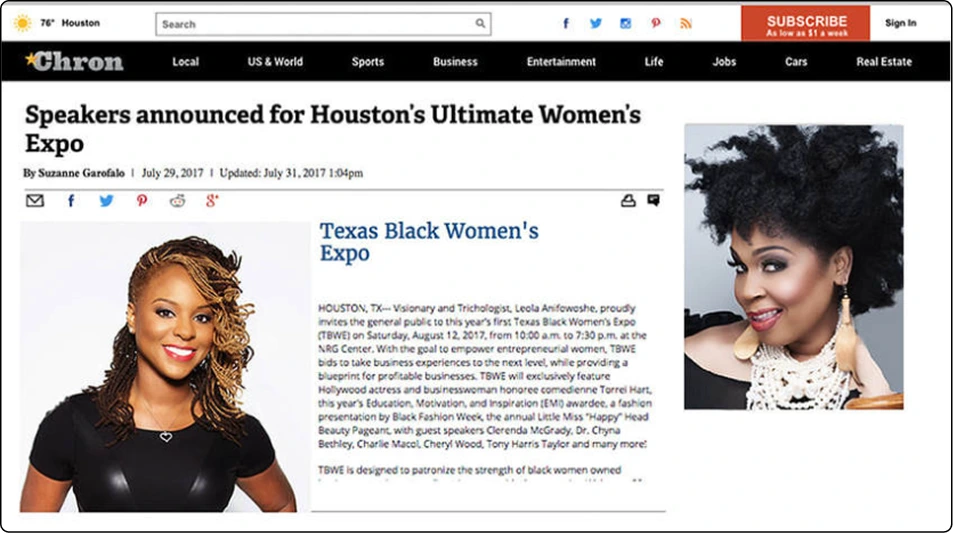Click the Facebook icon in top header

click(566, 23)
